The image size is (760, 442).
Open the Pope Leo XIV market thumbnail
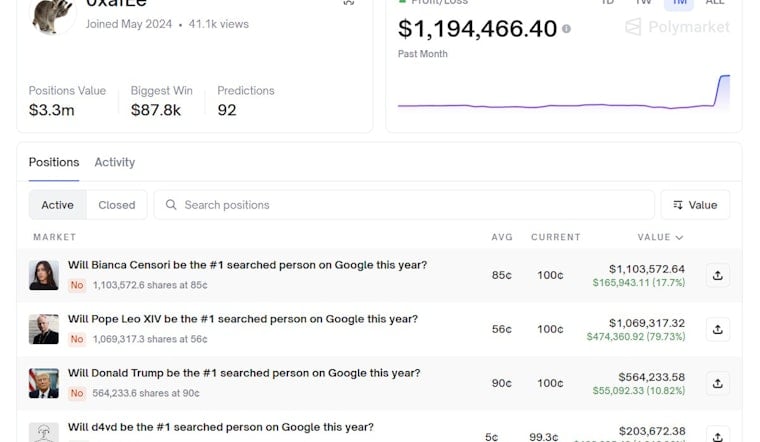44,329
